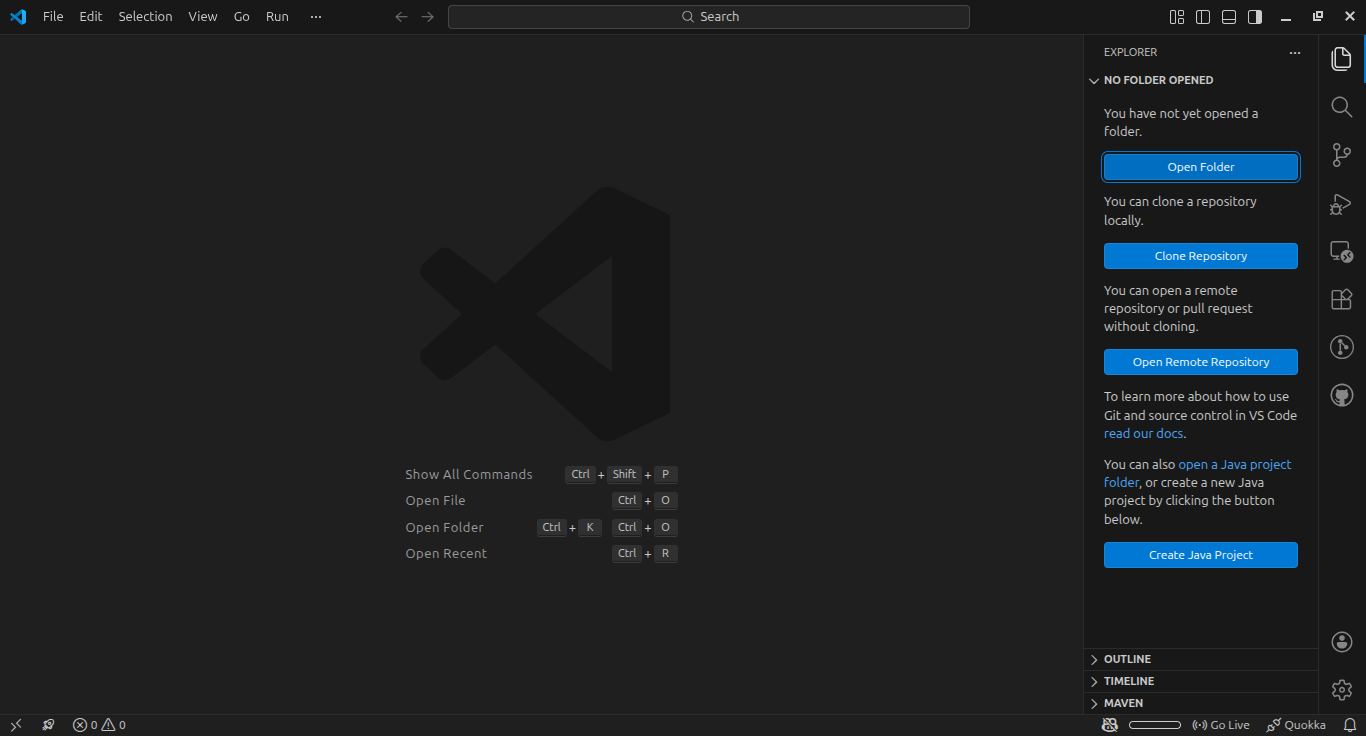Open the Git Graph icon in the activity bar
This screenshot has width=1366, height=736.
tap(1342, 347)
